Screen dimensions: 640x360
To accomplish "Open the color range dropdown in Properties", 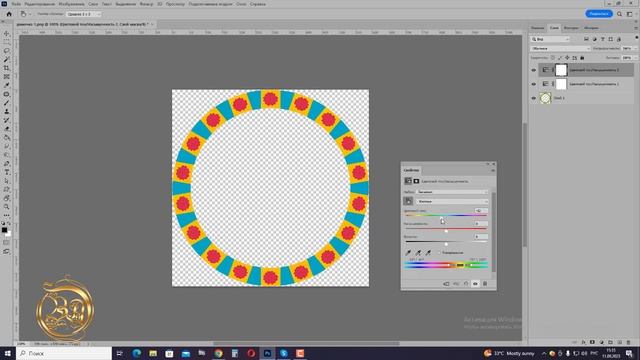I will point(452,201).
